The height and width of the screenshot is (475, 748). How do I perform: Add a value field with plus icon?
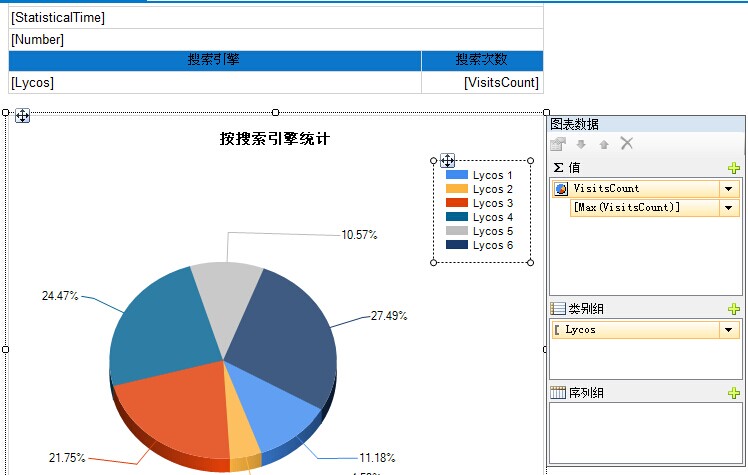click(x=734, y=168)
